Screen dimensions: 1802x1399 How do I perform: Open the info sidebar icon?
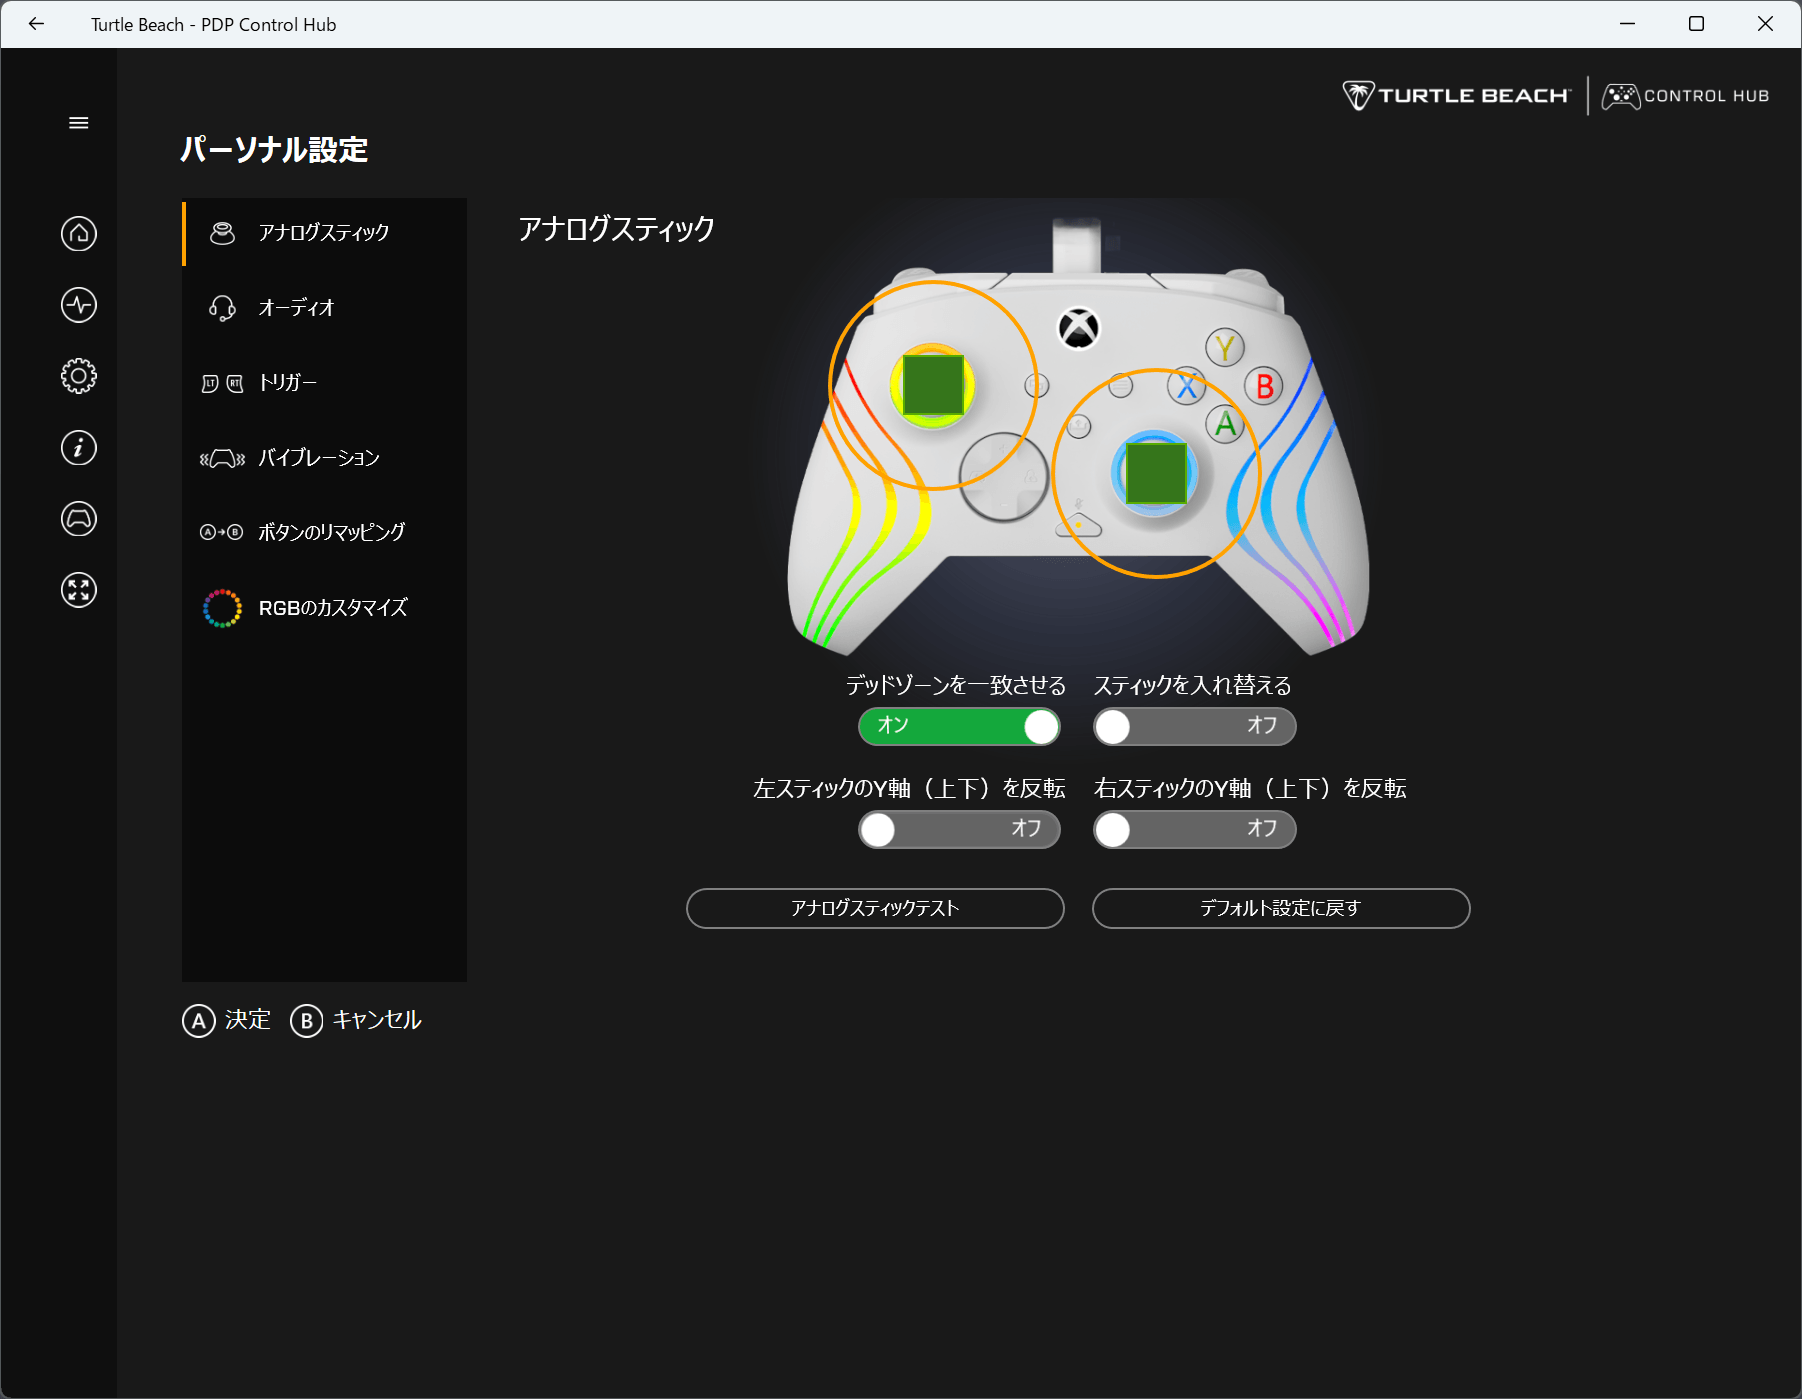coord(78,447)
